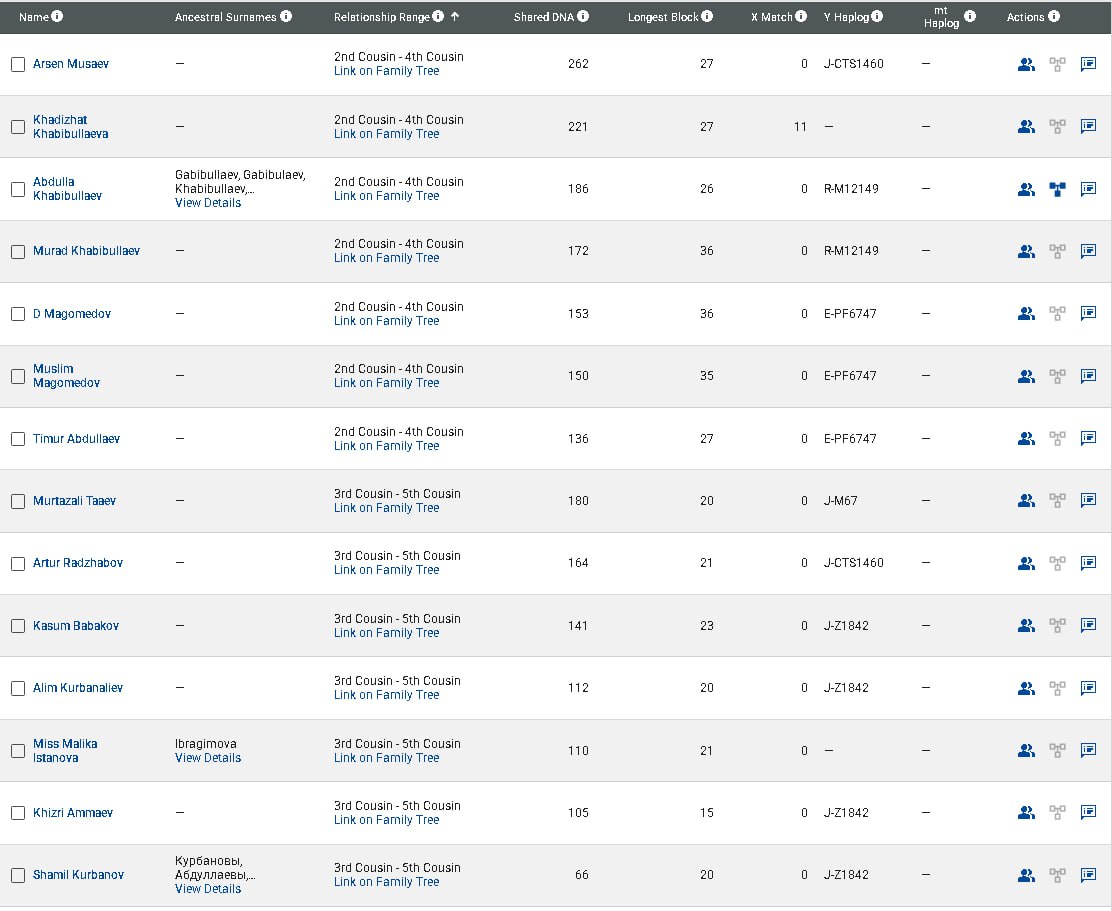Click In Common With icon for Alim Kurbanaliev

pos(1026,688)
